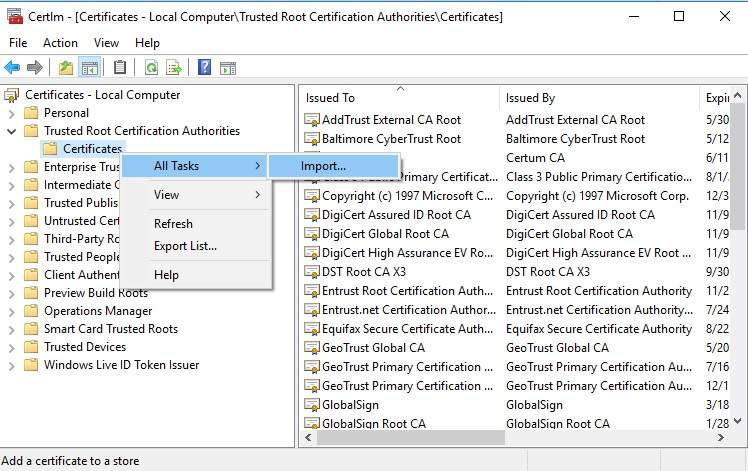Open the Action menu in menu bar
The image size is (748, 471).
pyautogui.click(x=60, y=43)
